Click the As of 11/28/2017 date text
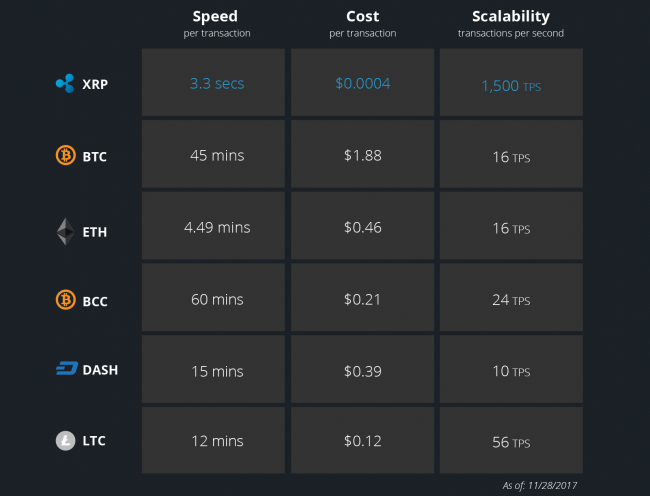 point(539,485)
